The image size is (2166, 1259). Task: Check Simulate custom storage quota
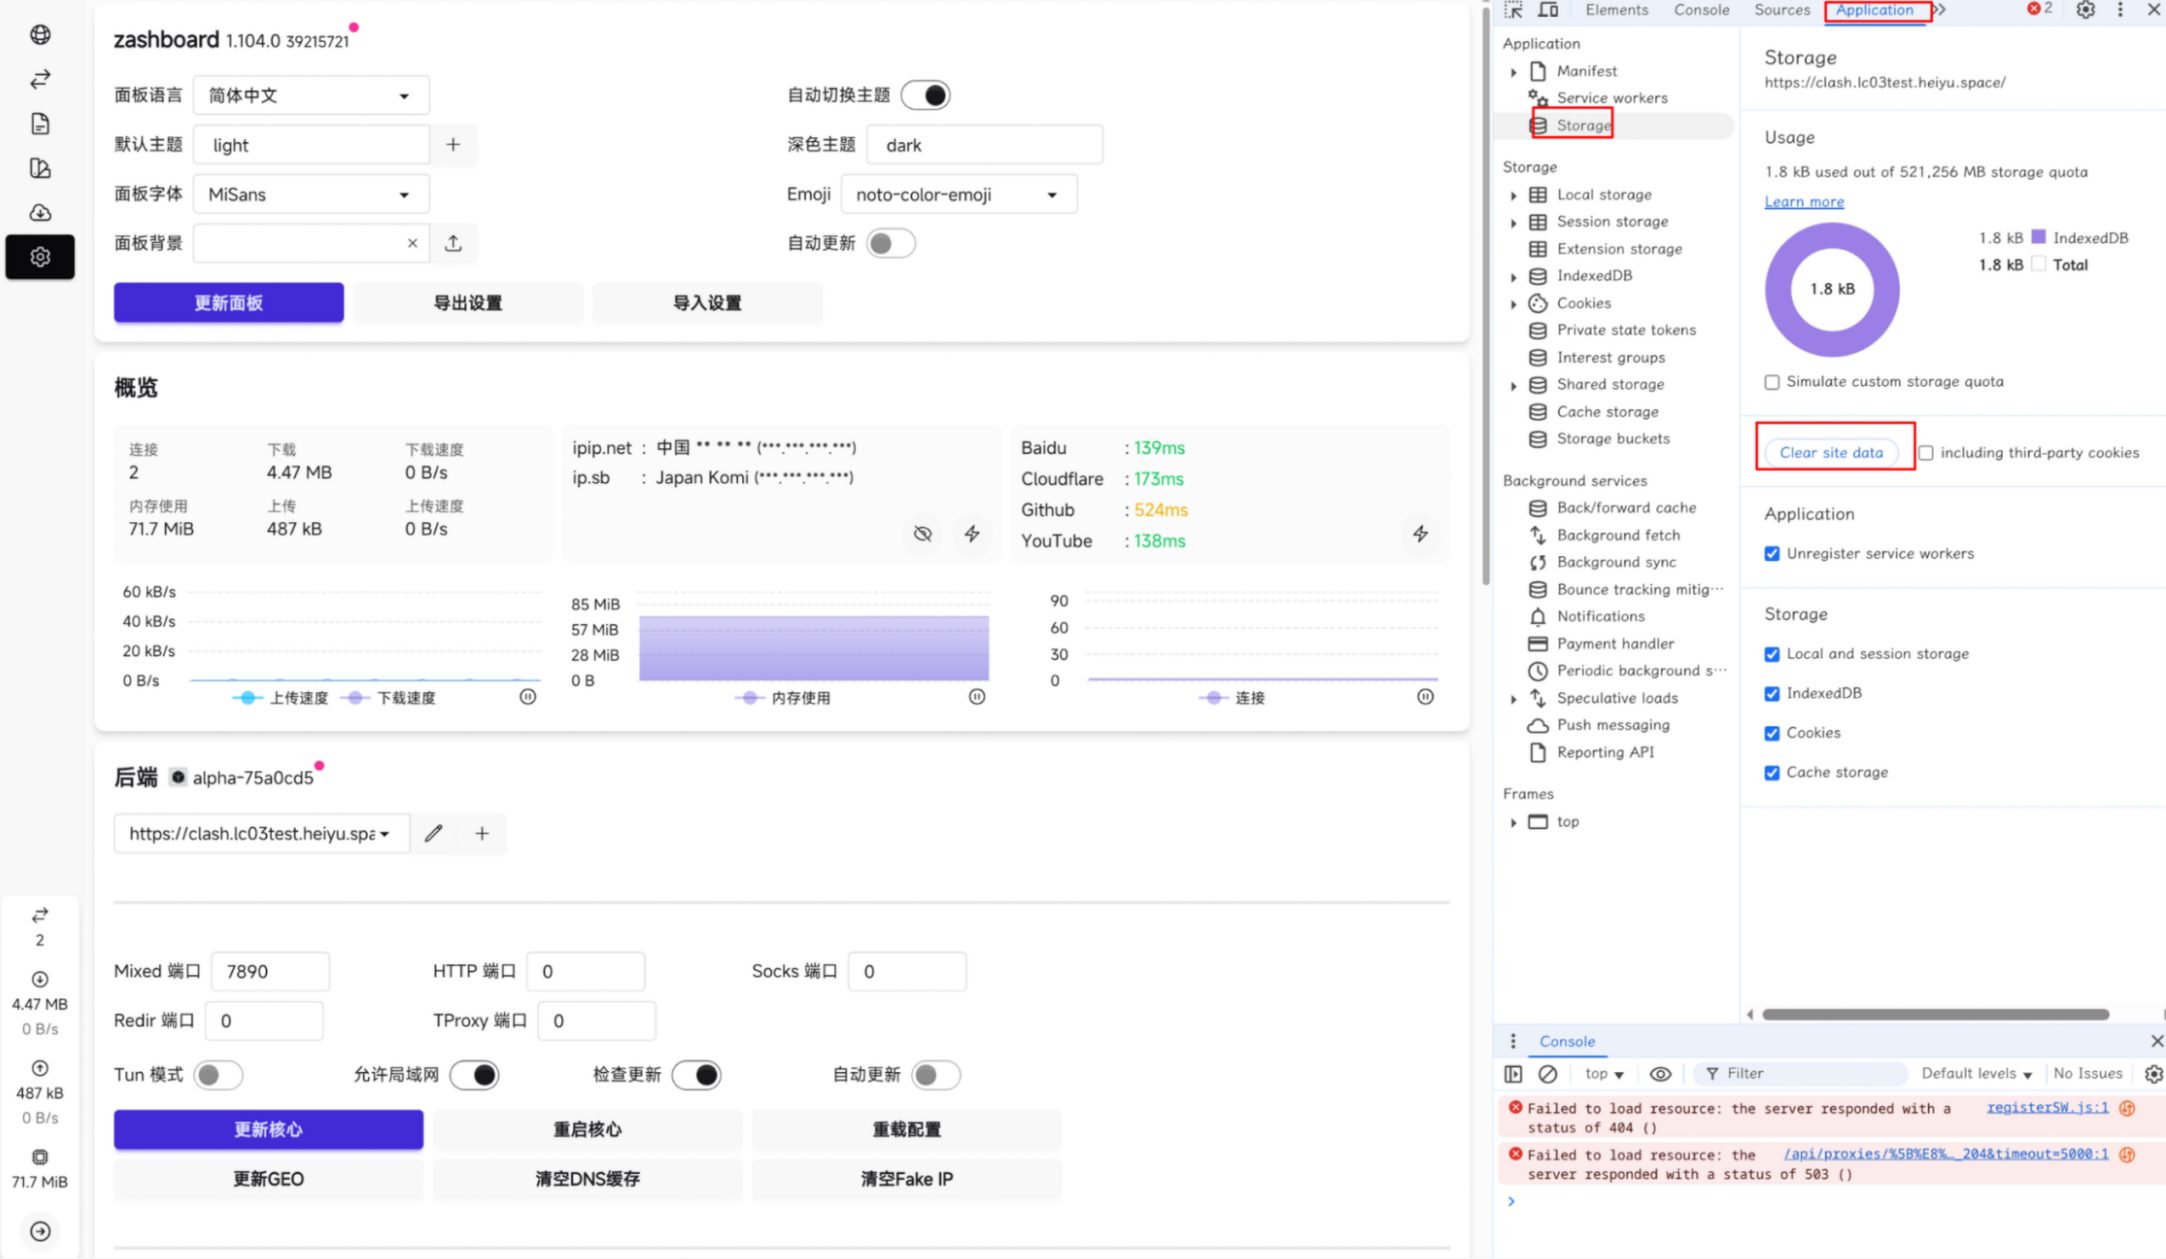[x=1772, y=382]
